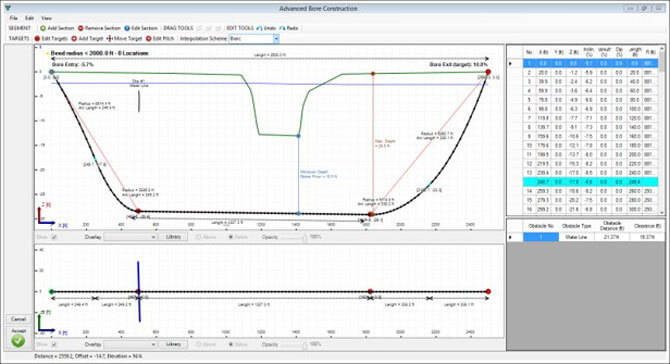The width and height of the screenshot is (670, 364).
Task: Click the green Accept checkmark button
Action: point(18,341)
